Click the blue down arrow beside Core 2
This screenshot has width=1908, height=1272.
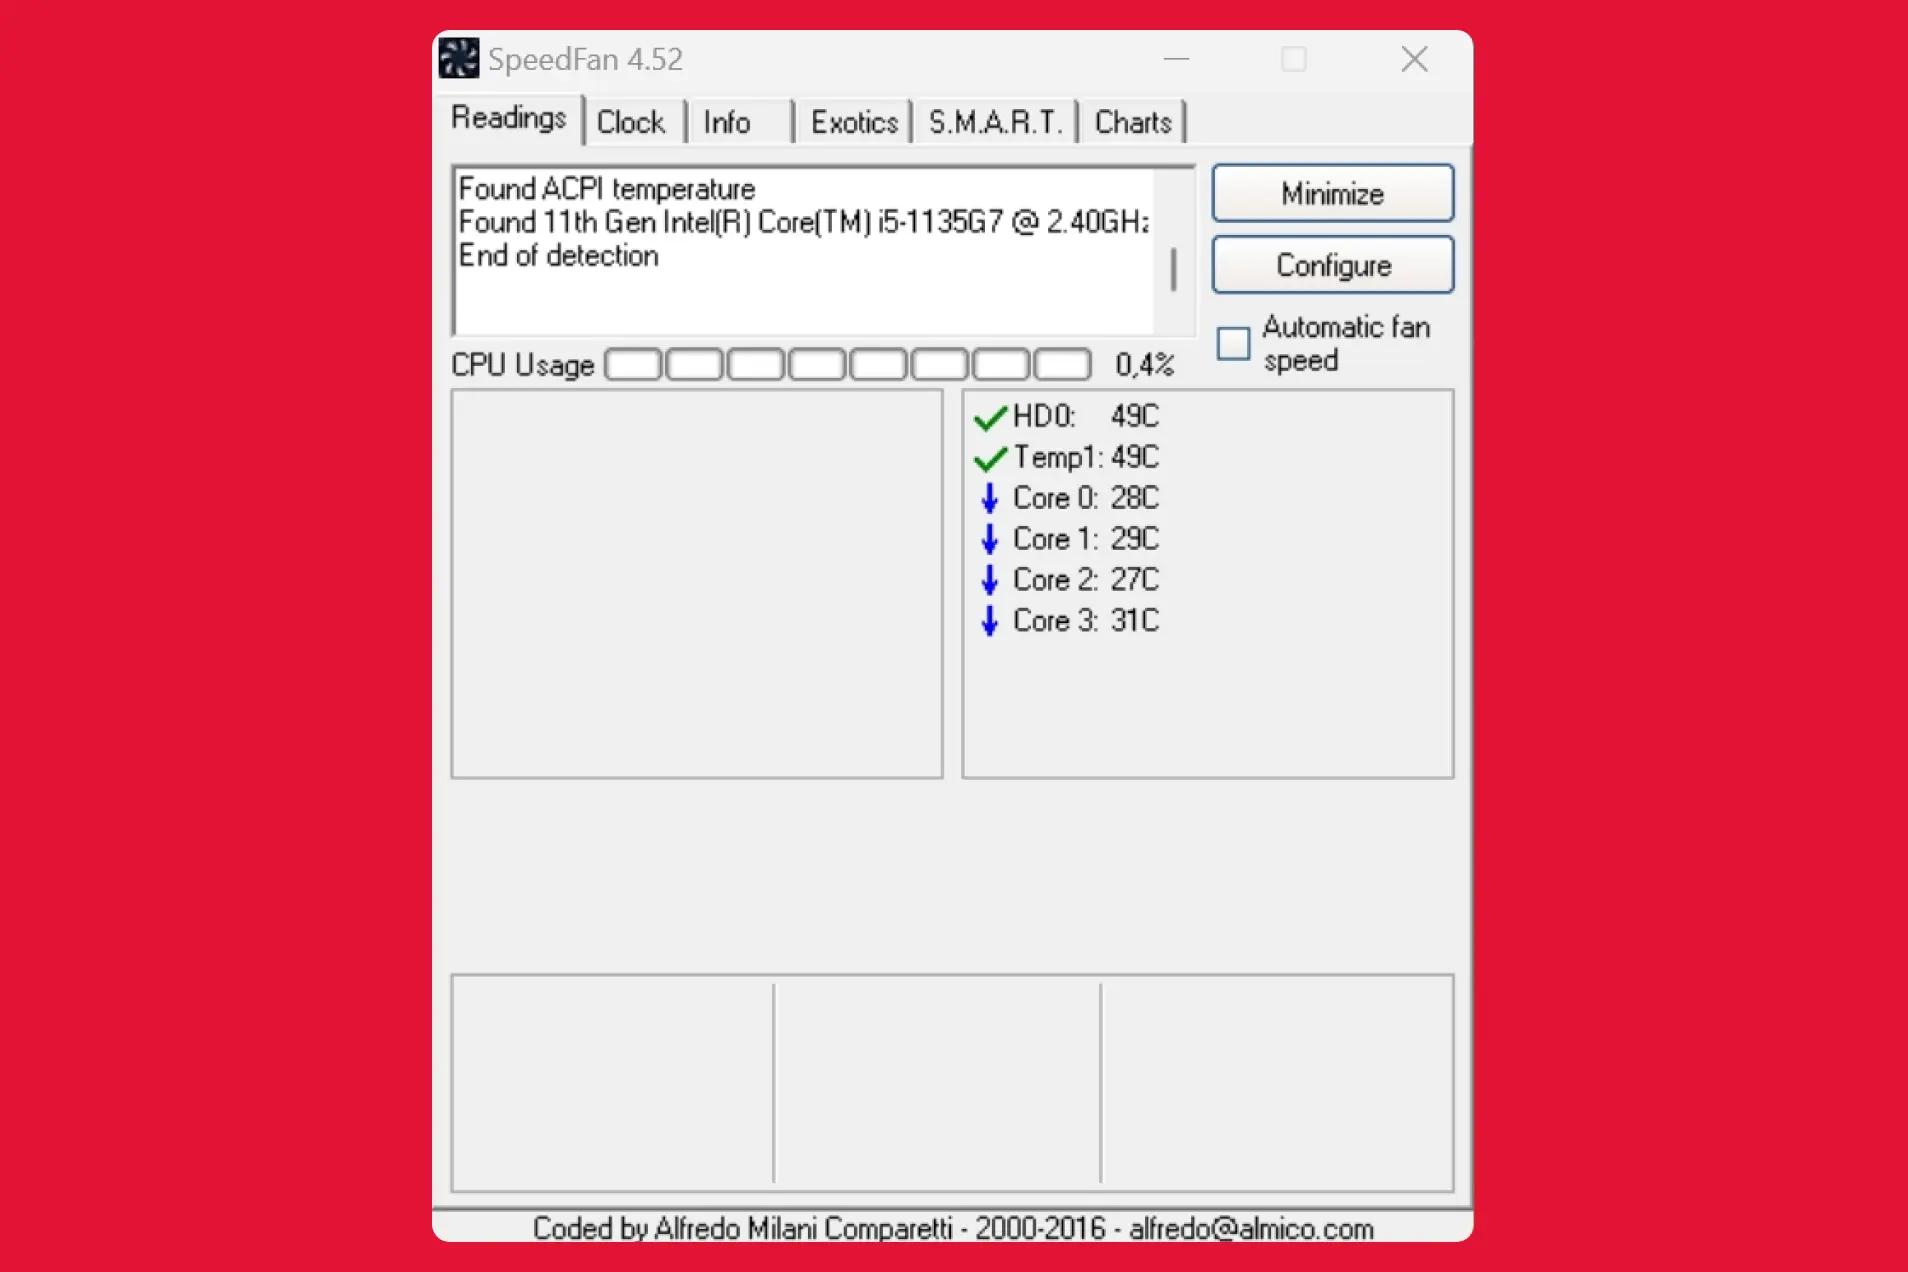point(989,580)
